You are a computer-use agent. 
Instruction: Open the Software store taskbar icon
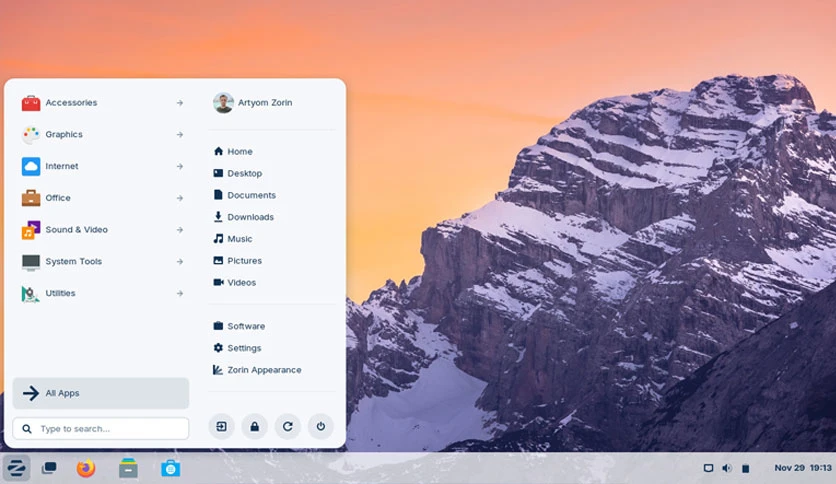[x=171, y=469]
